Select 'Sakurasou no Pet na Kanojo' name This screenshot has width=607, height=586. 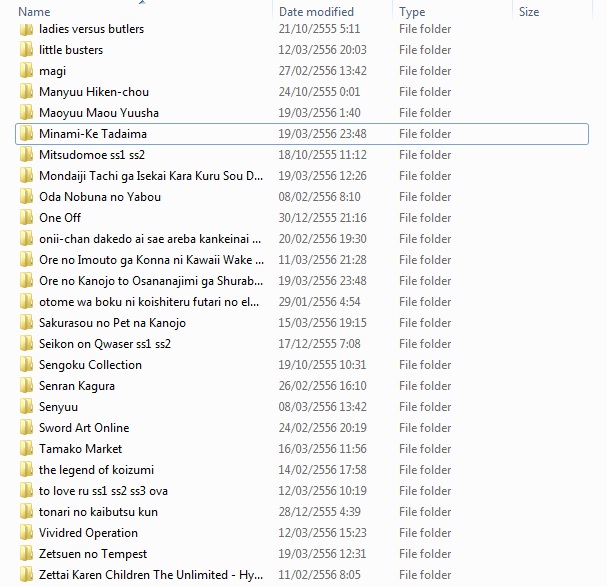pyautogui.click(x=112, y=323)
